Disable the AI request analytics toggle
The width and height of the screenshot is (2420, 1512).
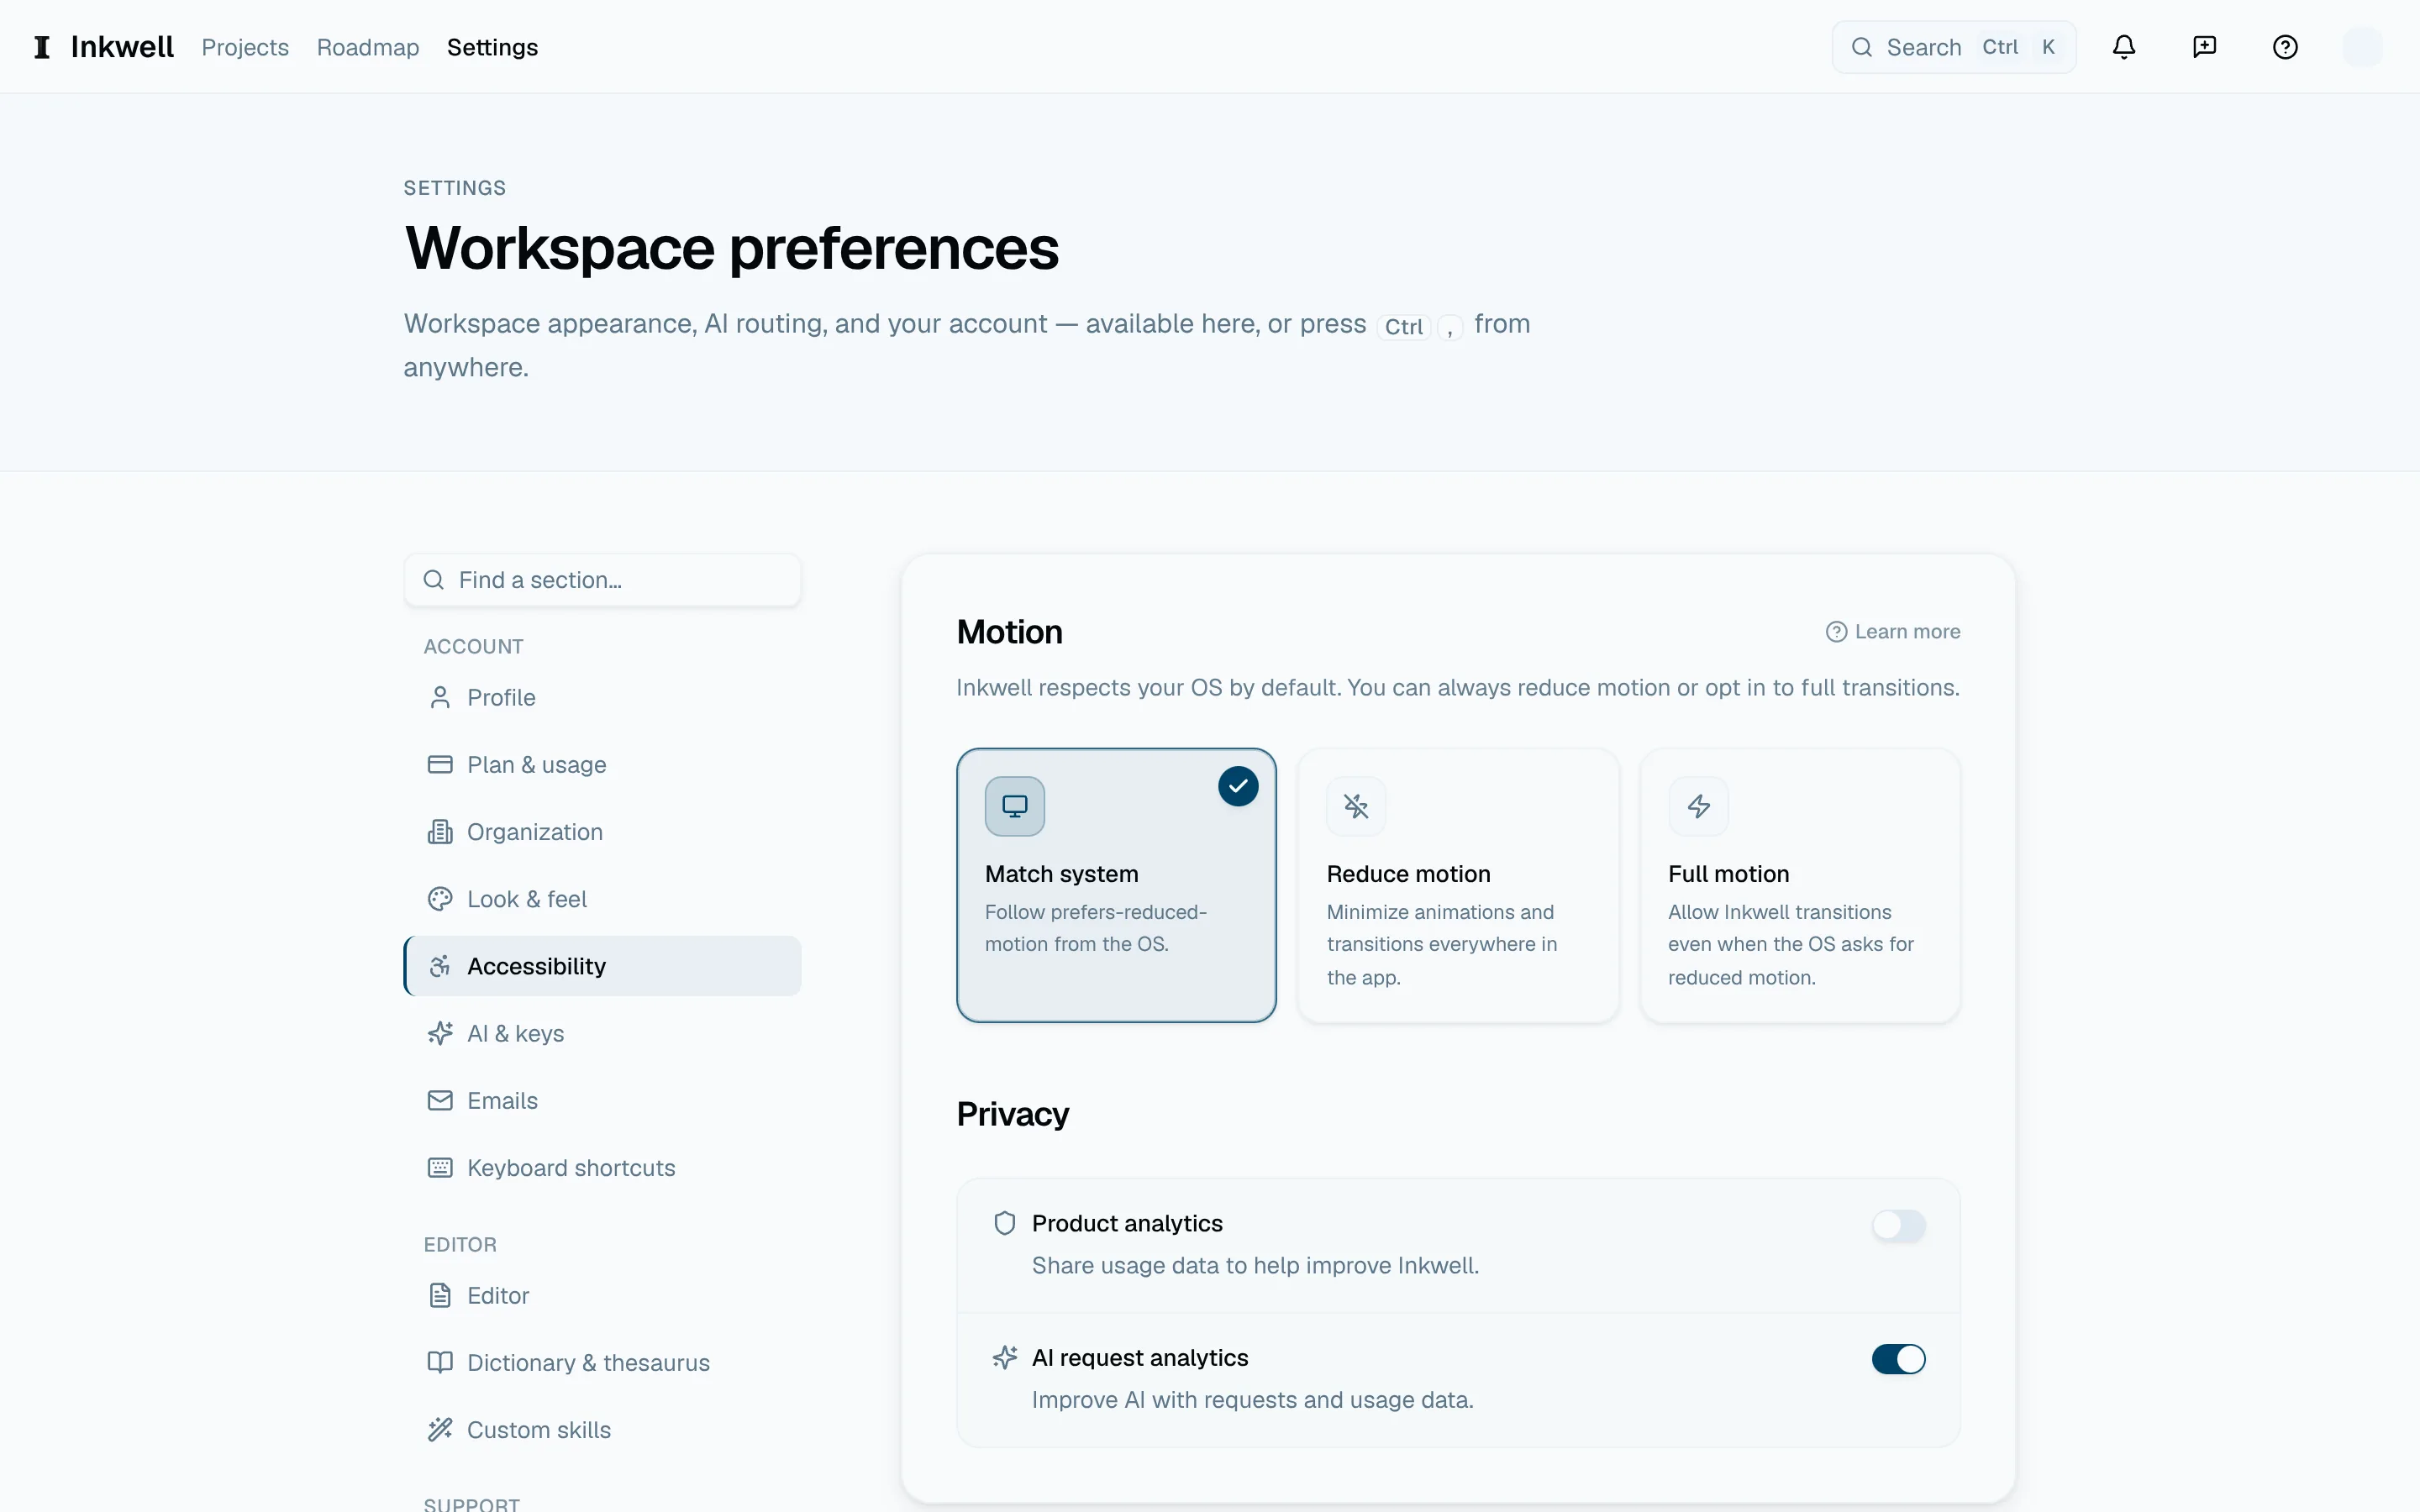coord(1898,1359)
